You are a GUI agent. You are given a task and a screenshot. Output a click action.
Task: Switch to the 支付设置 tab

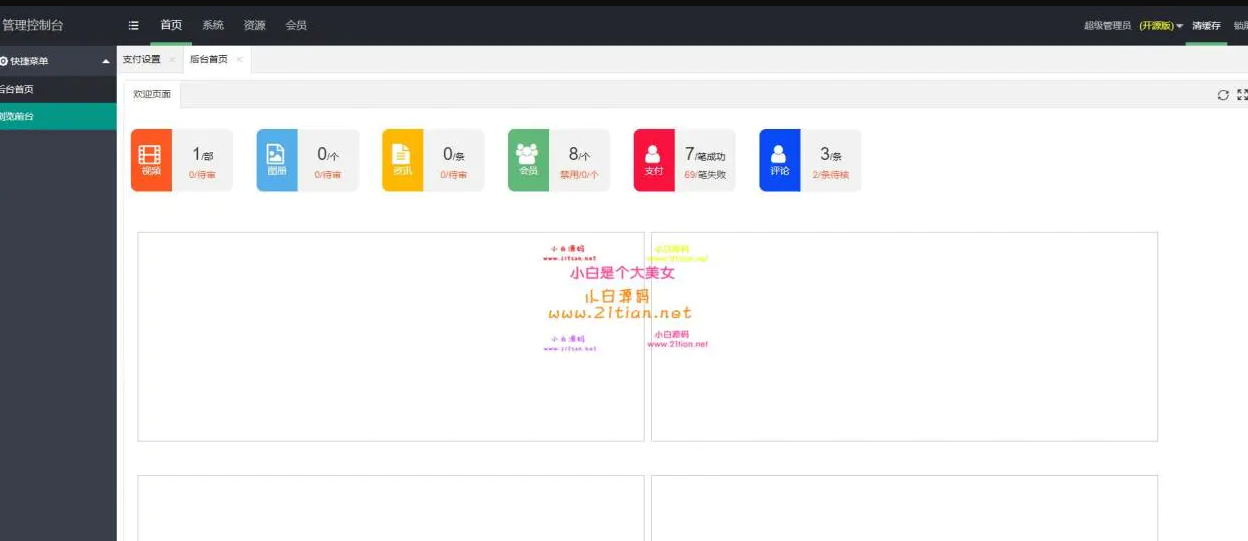tap(141, 60)
